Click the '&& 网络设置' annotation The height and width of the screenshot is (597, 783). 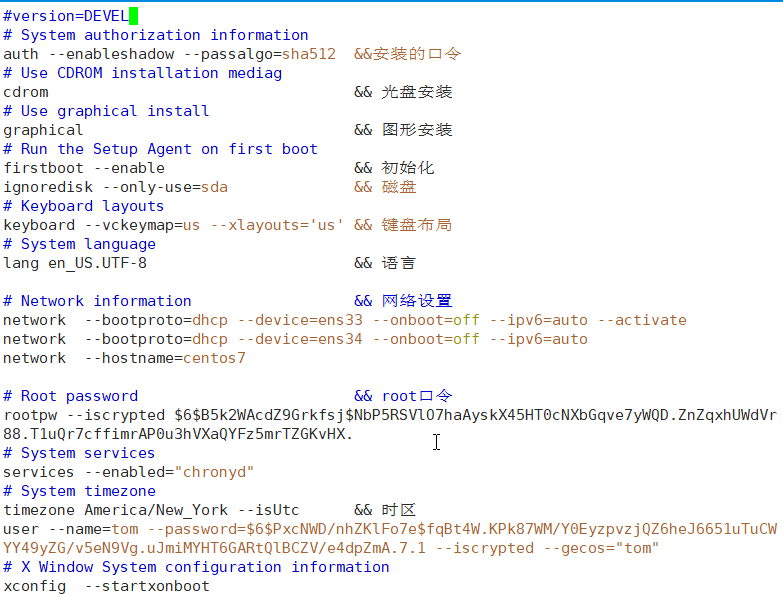point(403,300)
